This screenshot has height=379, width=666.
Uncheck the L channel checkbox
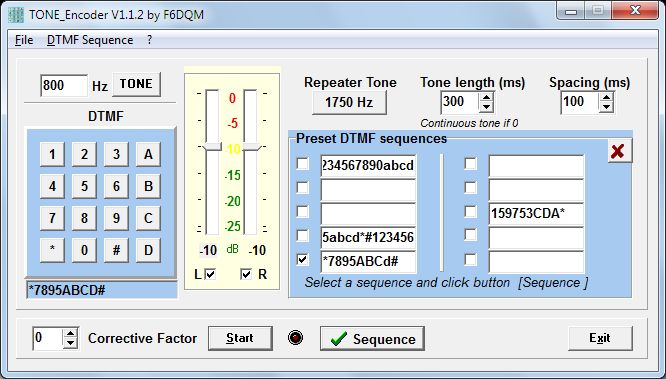coord(210,274)
